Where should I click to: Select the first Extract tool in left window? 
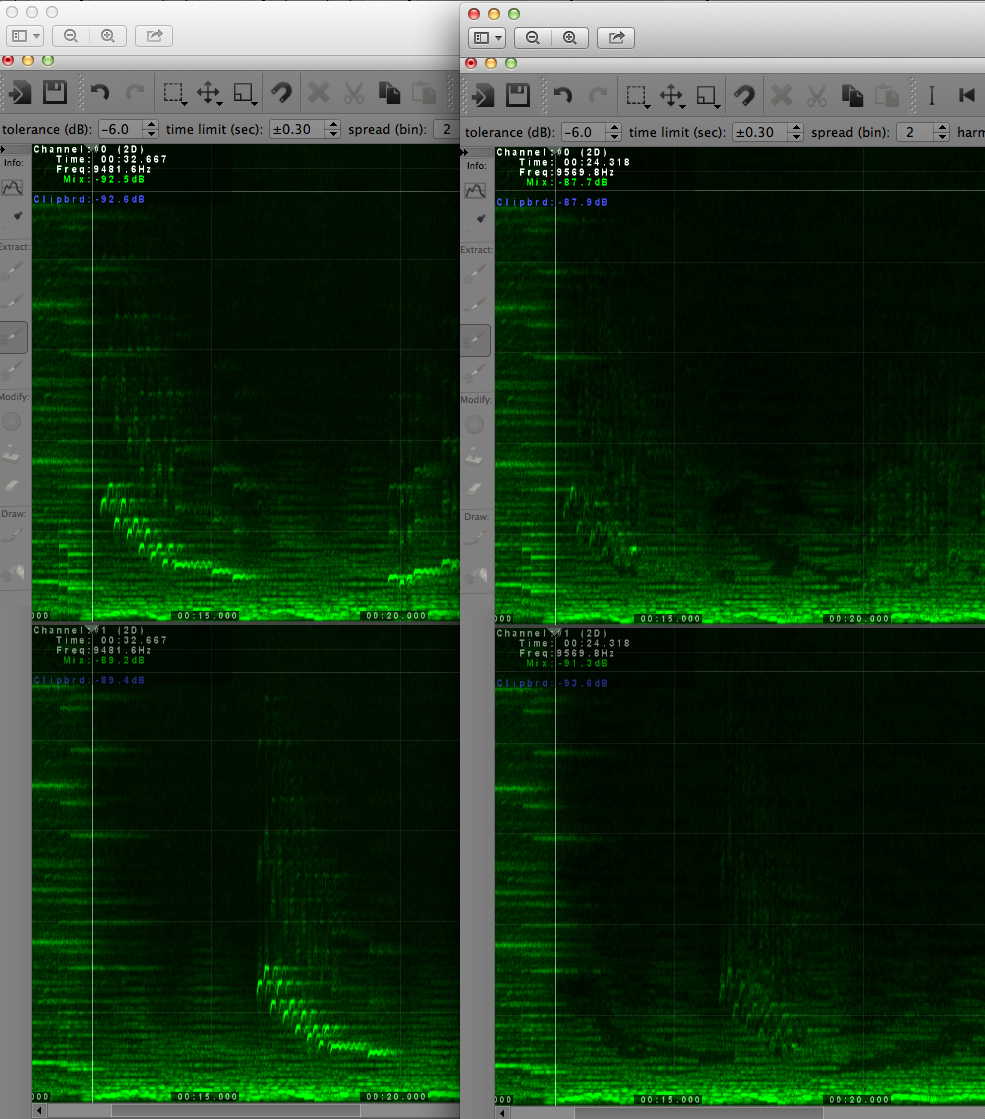(13, 272)
